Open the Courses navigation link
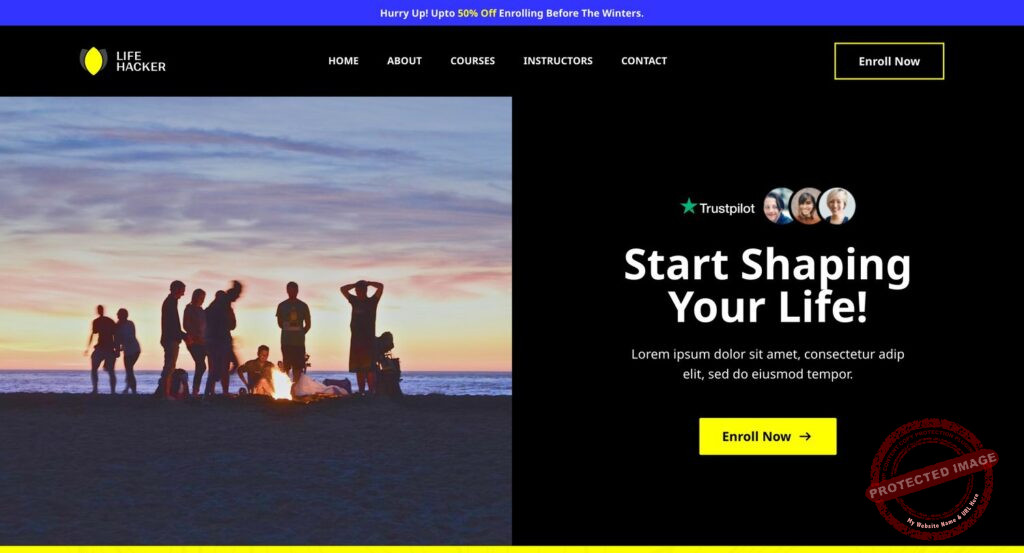The width and height of the screenshot is (1024, 553). (x=473, y=61)
